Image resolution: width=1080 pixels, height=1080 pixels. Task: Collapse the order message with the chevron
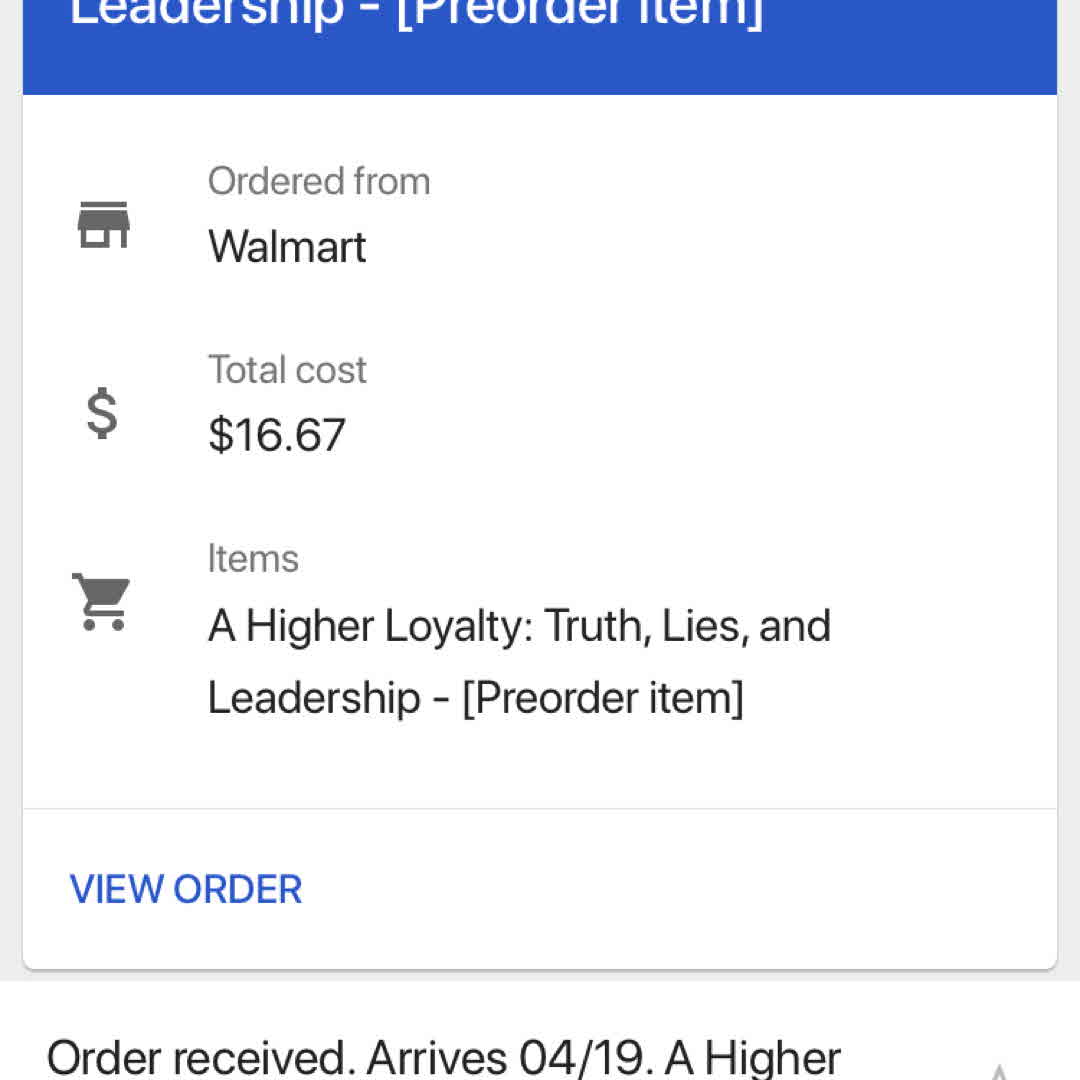tap(998, 1070)
